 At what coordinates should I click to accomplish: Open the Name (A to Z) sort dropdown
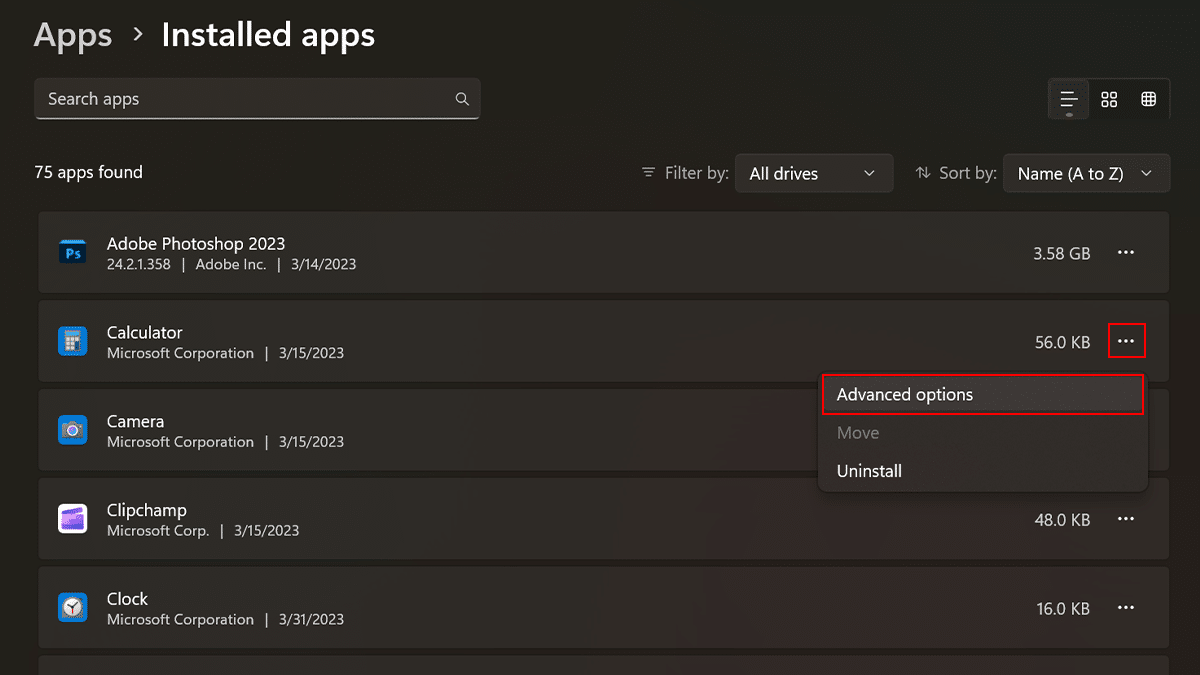click(1085, 173)
